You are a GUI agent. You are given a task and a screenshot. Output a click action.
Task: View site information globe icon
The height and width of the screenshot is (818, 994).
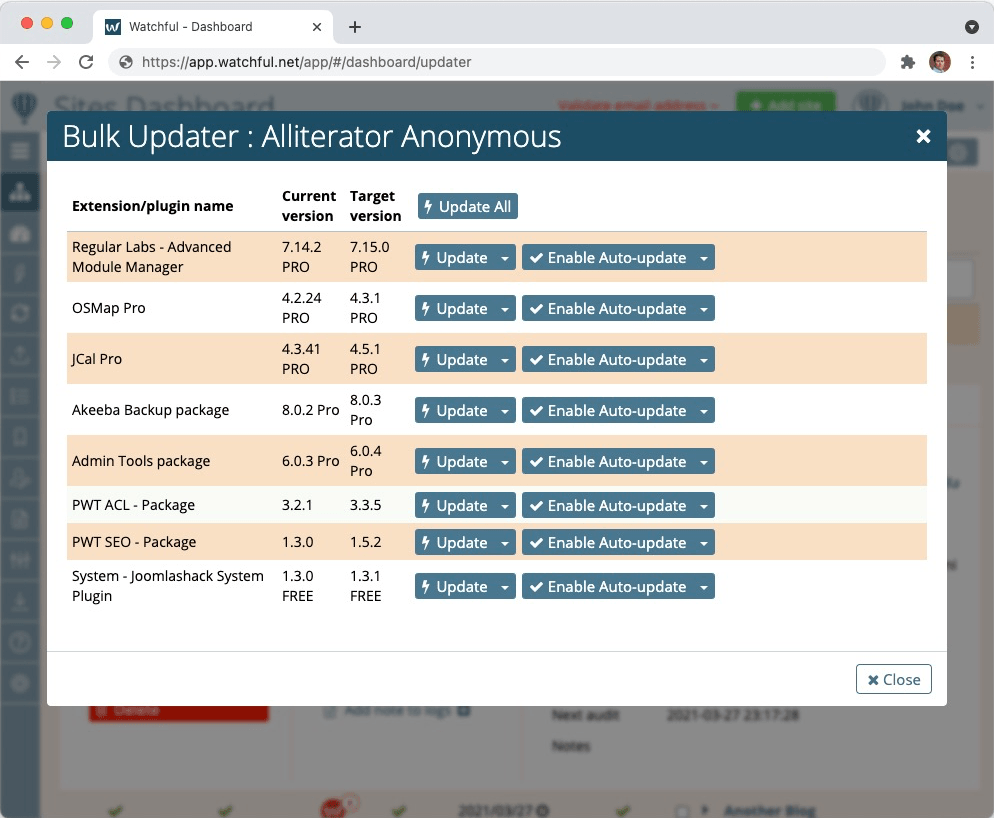(126, 62)
